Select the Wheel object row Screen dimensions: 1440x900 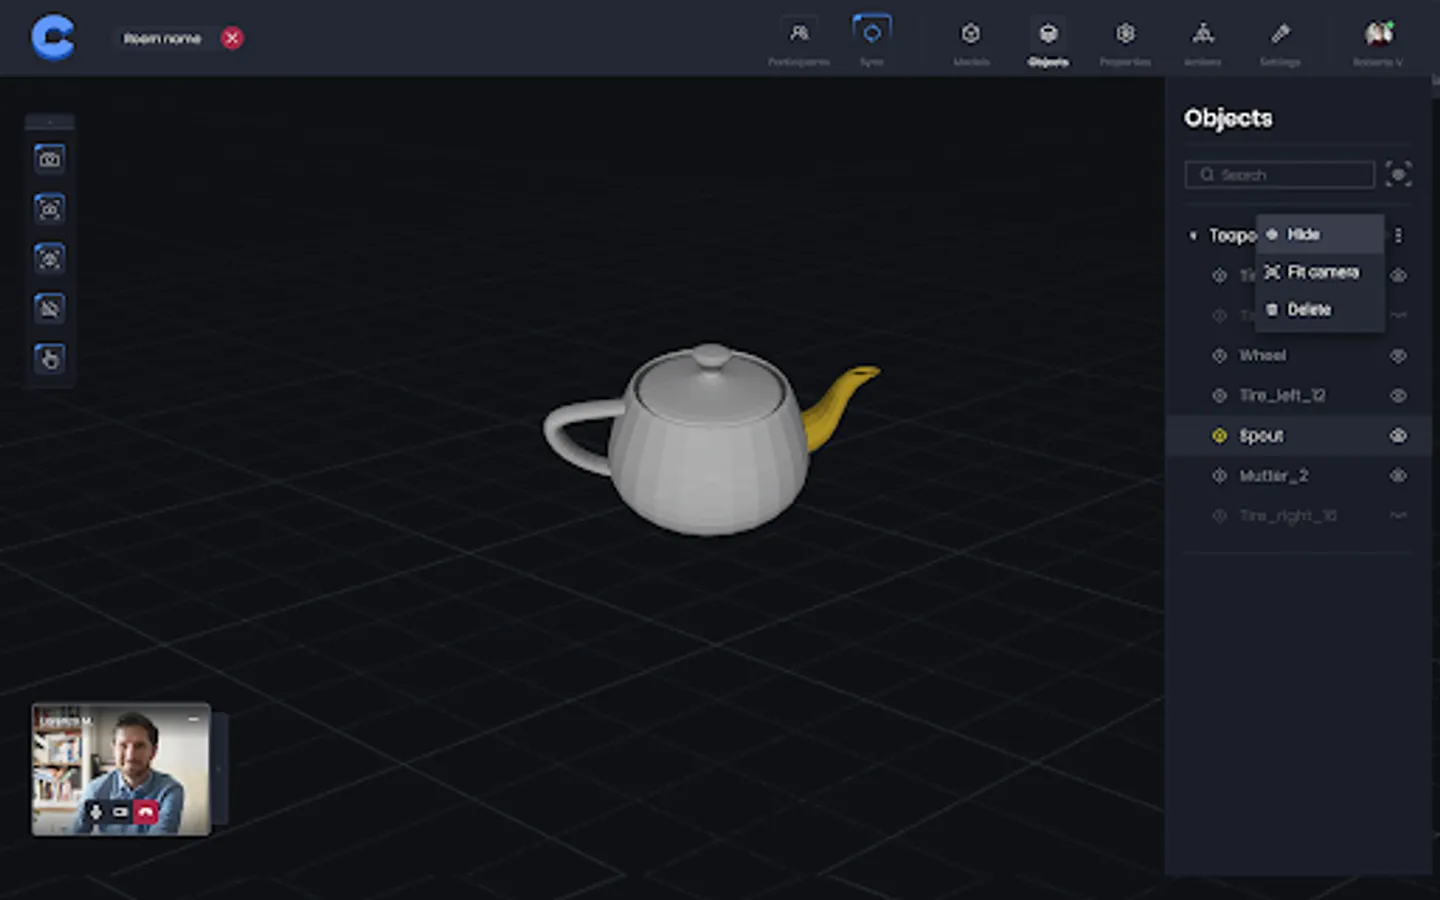(x=1298, y=355)
